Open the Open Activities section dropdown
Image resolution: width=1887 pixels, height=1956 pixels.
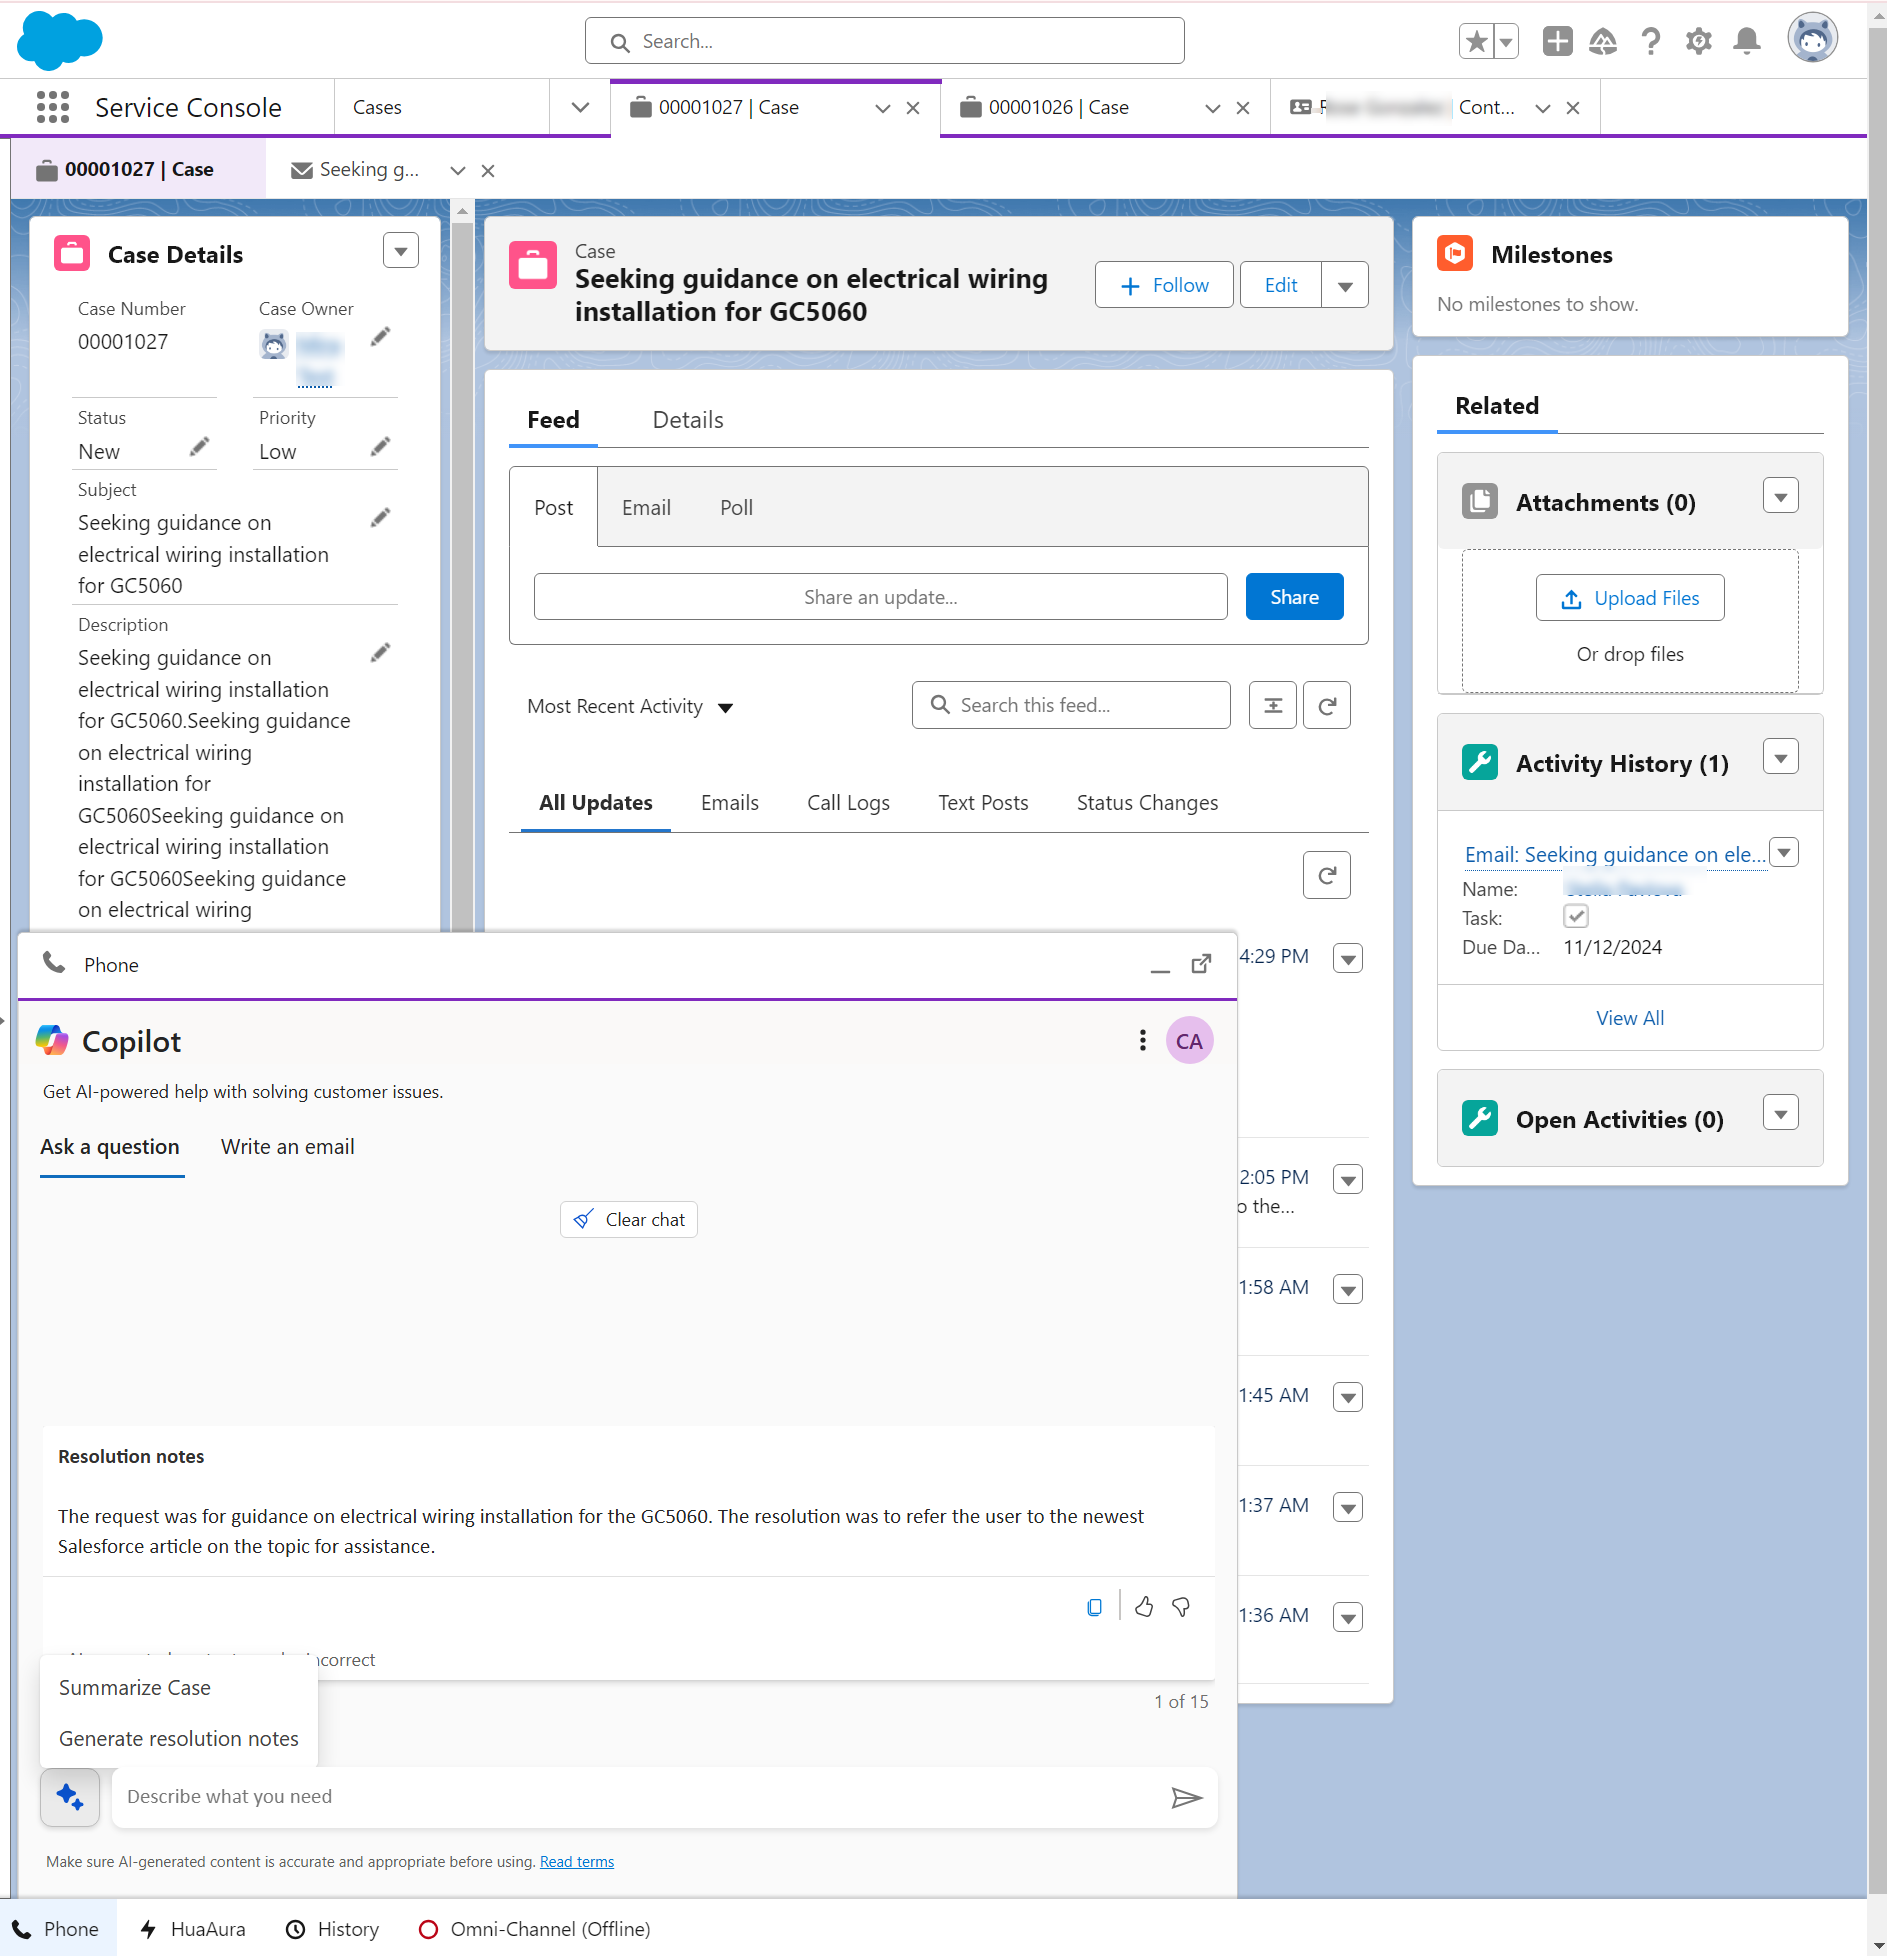pos(1780,1112)
